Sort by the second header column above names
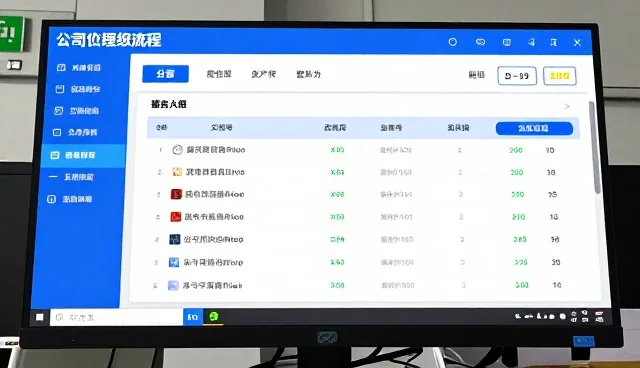Screen dimensions: 640x368 click(222, 128)
